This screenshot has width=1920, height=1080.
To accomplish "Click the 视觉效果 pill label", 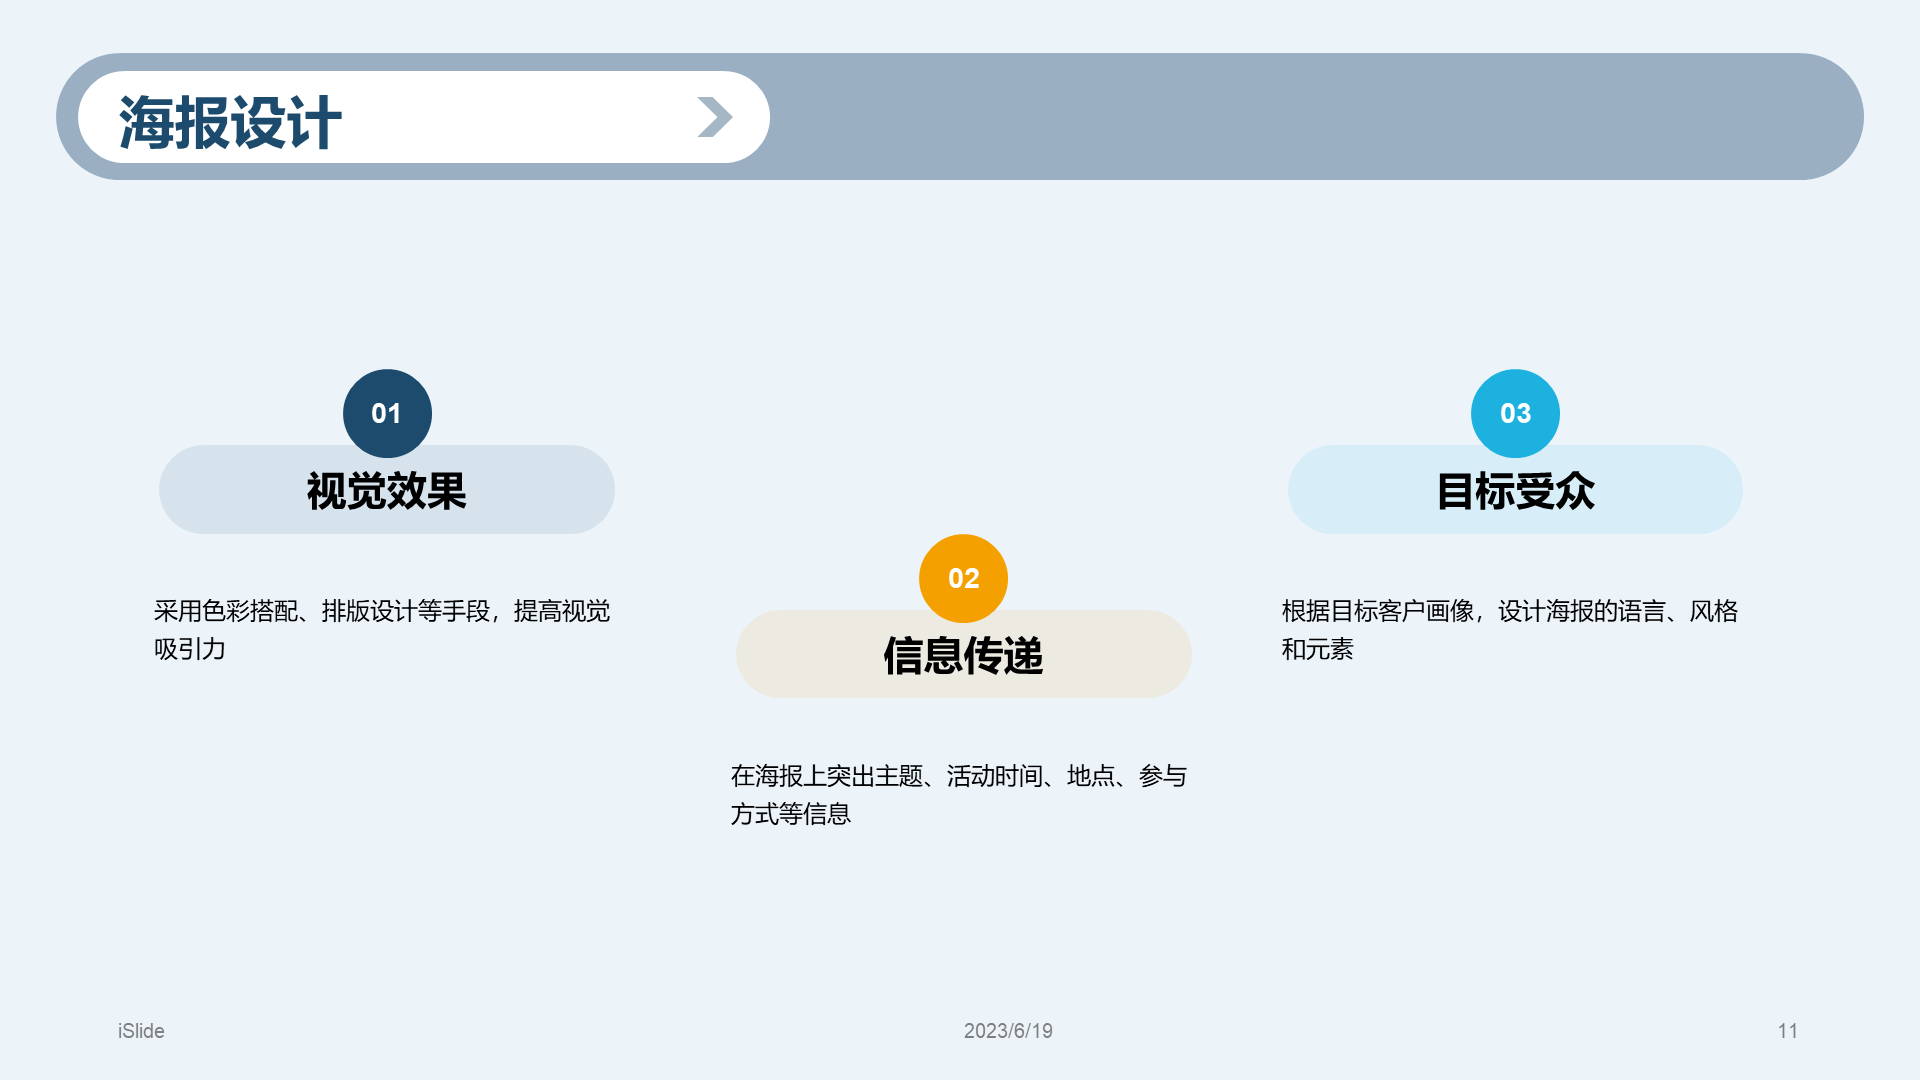I will 387,491.
